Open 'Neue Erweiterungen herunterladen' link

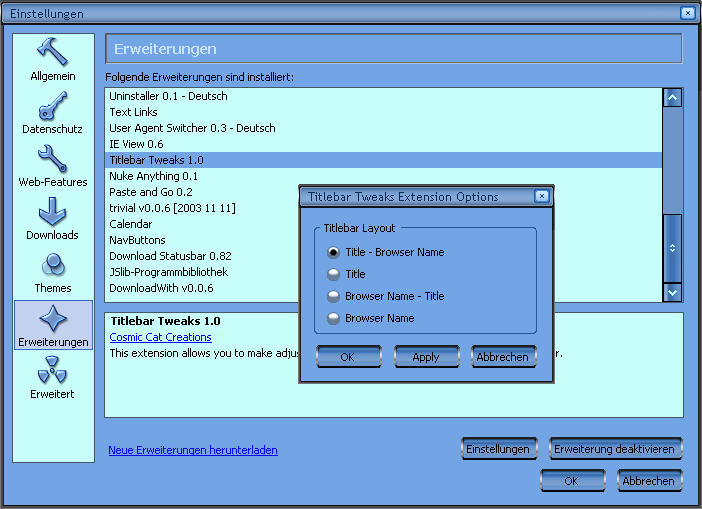tap(193, 450)
